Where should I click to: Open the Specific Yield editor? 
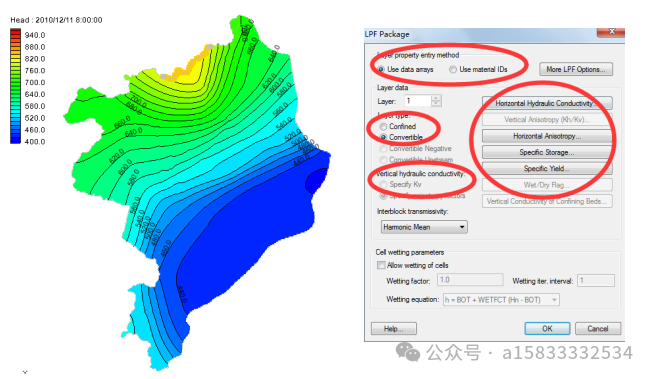547,168
